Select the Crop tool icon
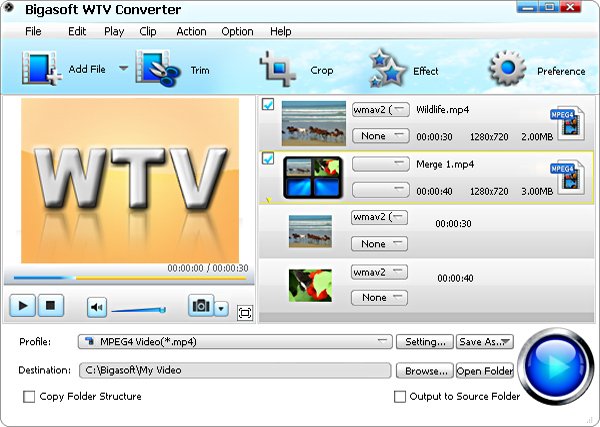This screenshot has width=600, height=427. click(278, 68)
